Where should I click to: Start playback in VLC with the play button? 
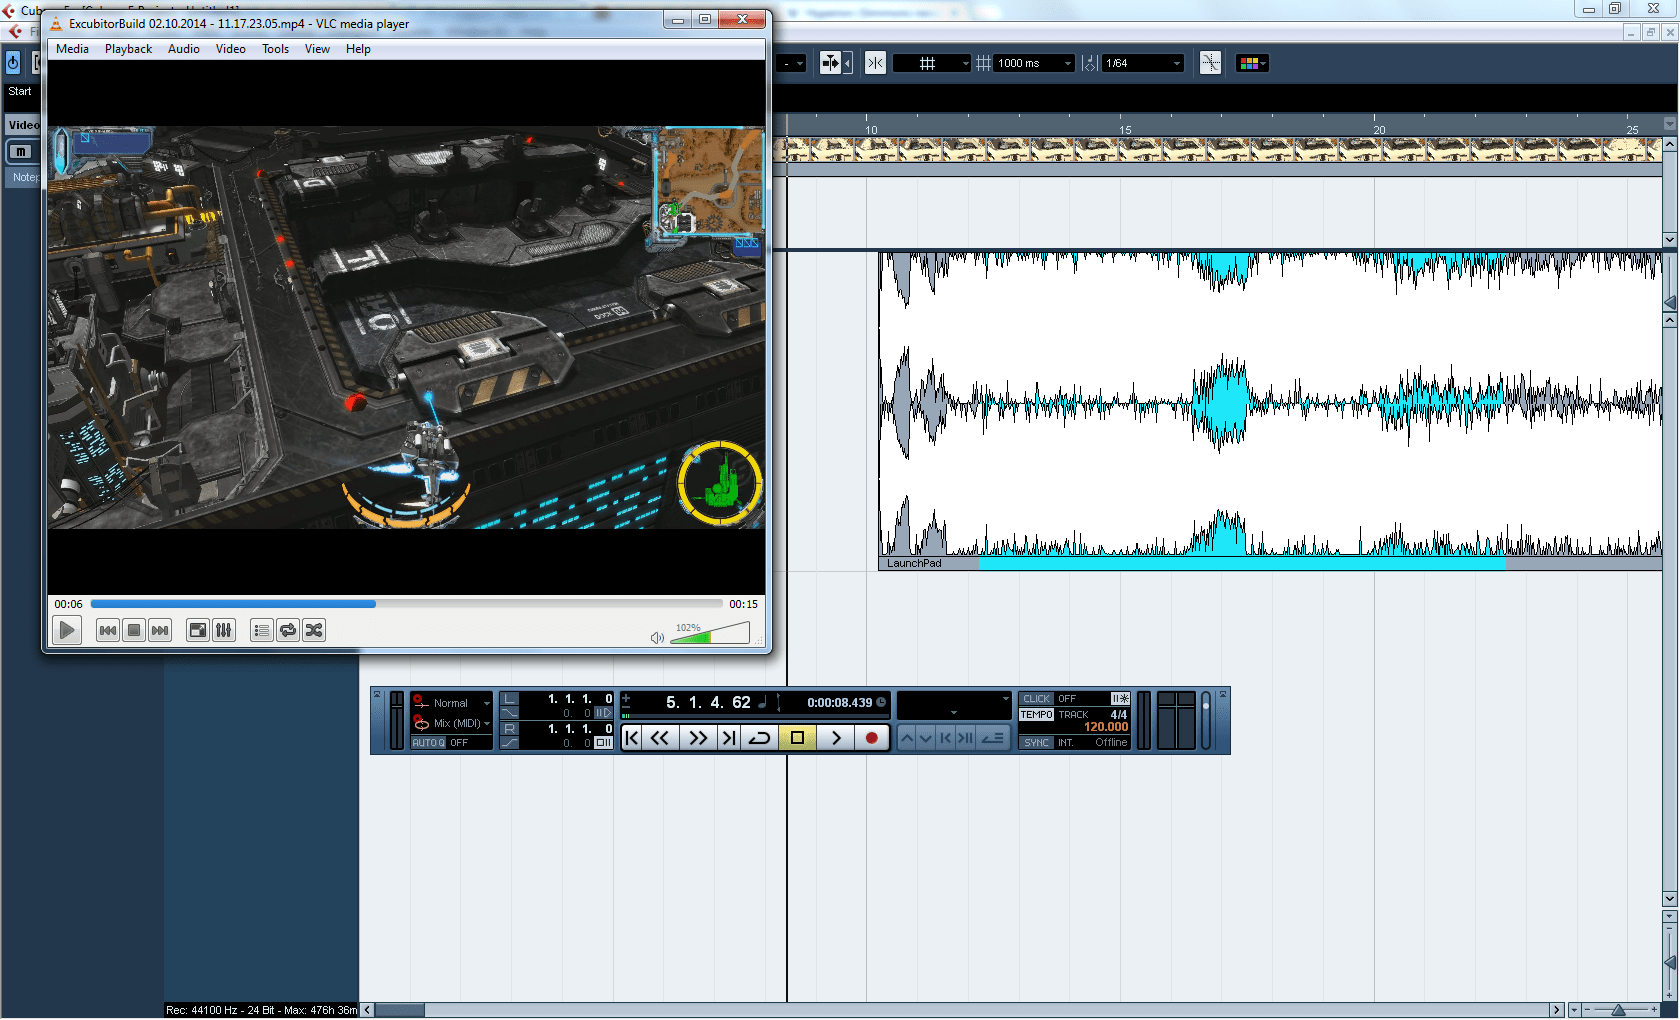coord(66,630)
